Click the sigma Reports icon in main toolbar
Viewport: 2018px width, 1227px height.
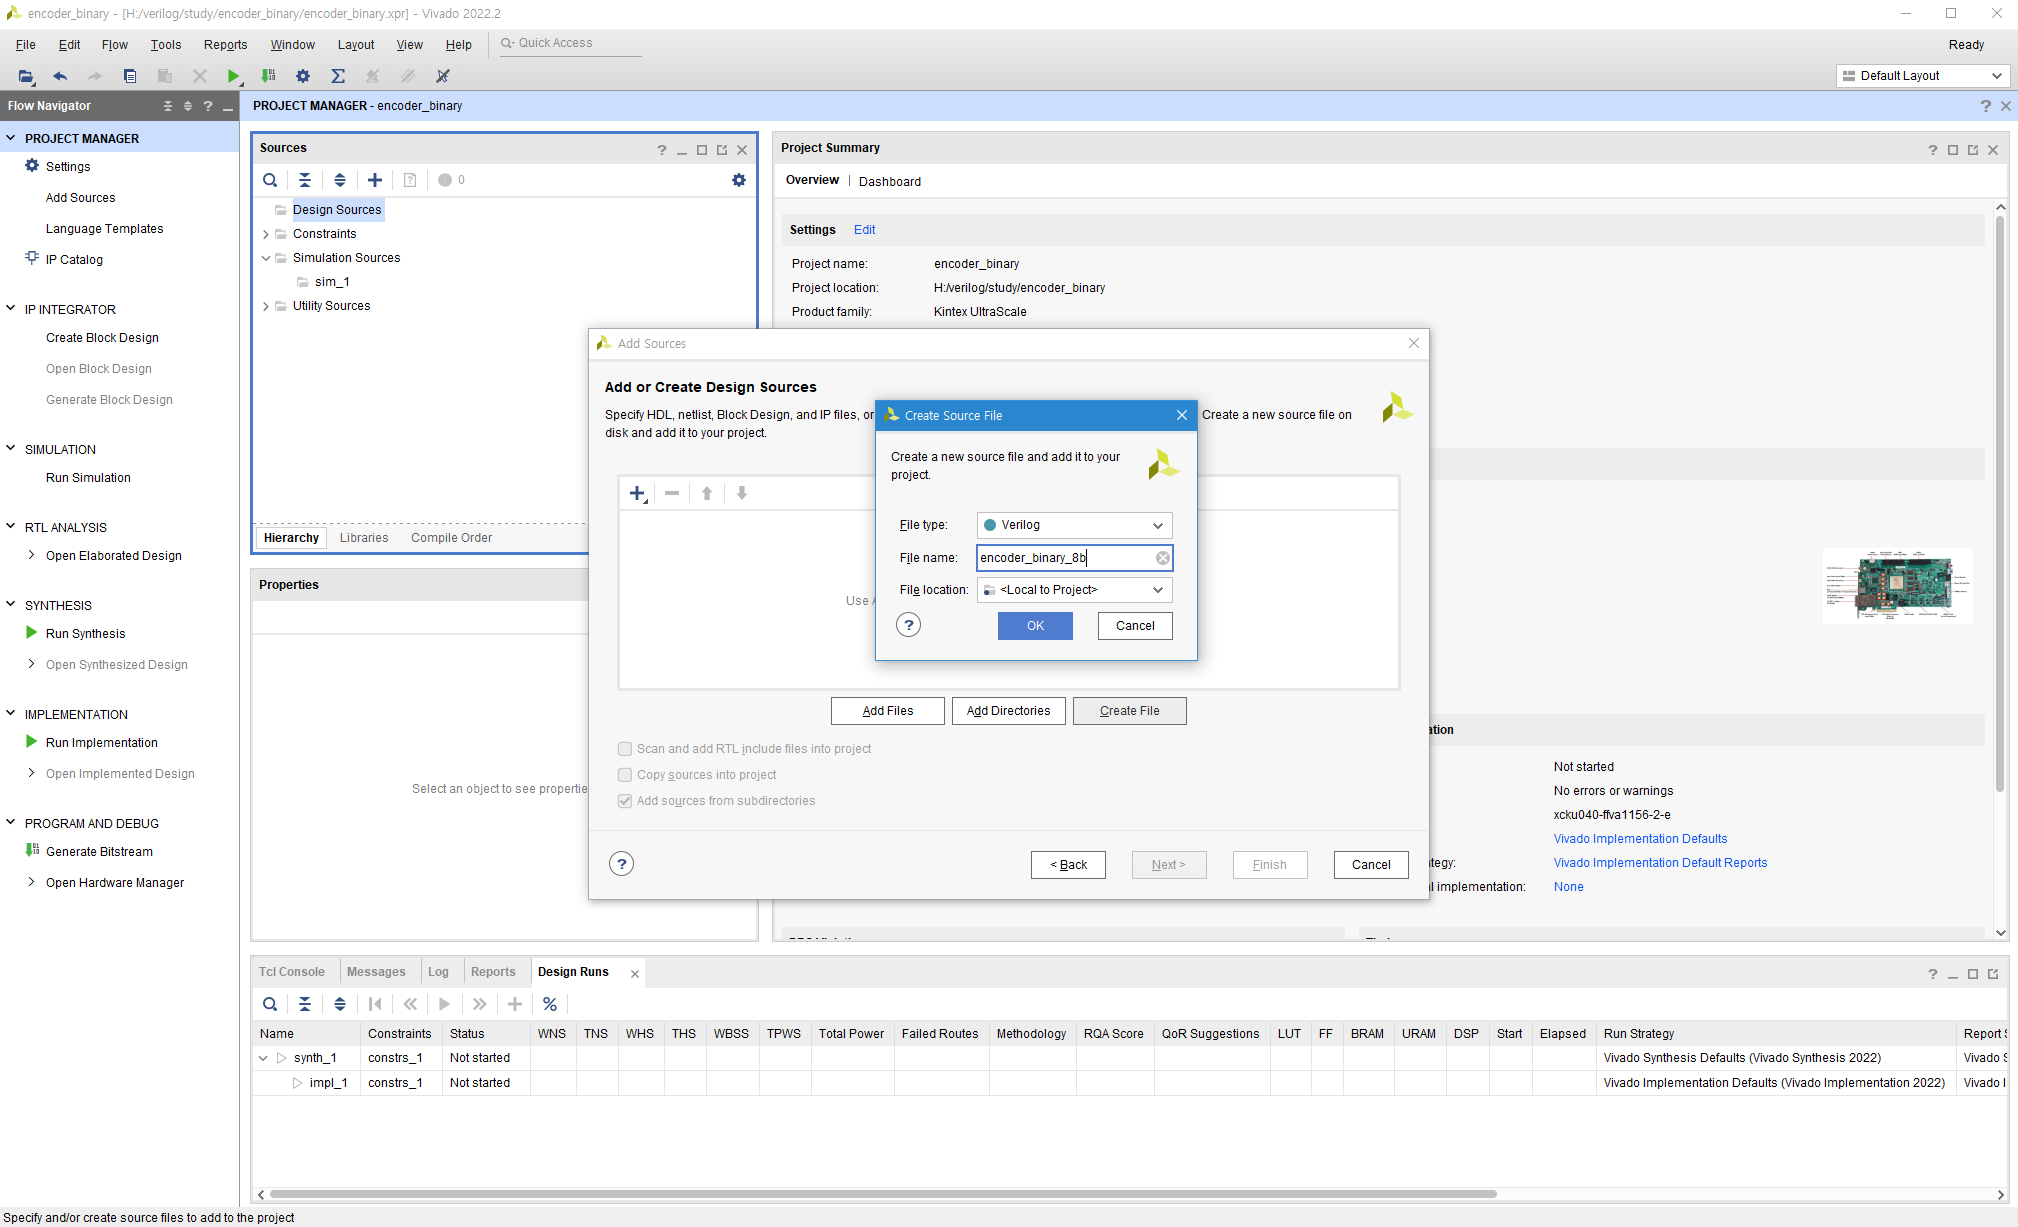coord(338,76)
